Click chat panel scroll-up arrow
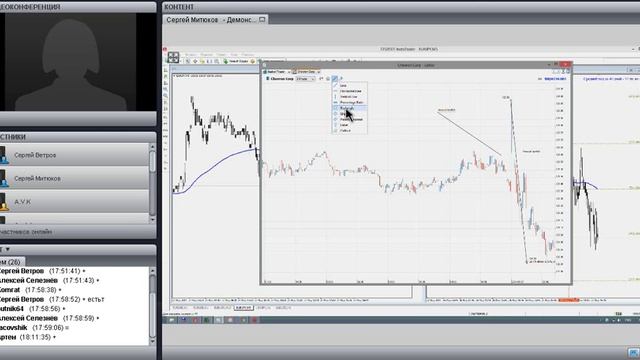The height and width of the screenshot is (360, 640). pyautogui.click(x=153, y=271)
